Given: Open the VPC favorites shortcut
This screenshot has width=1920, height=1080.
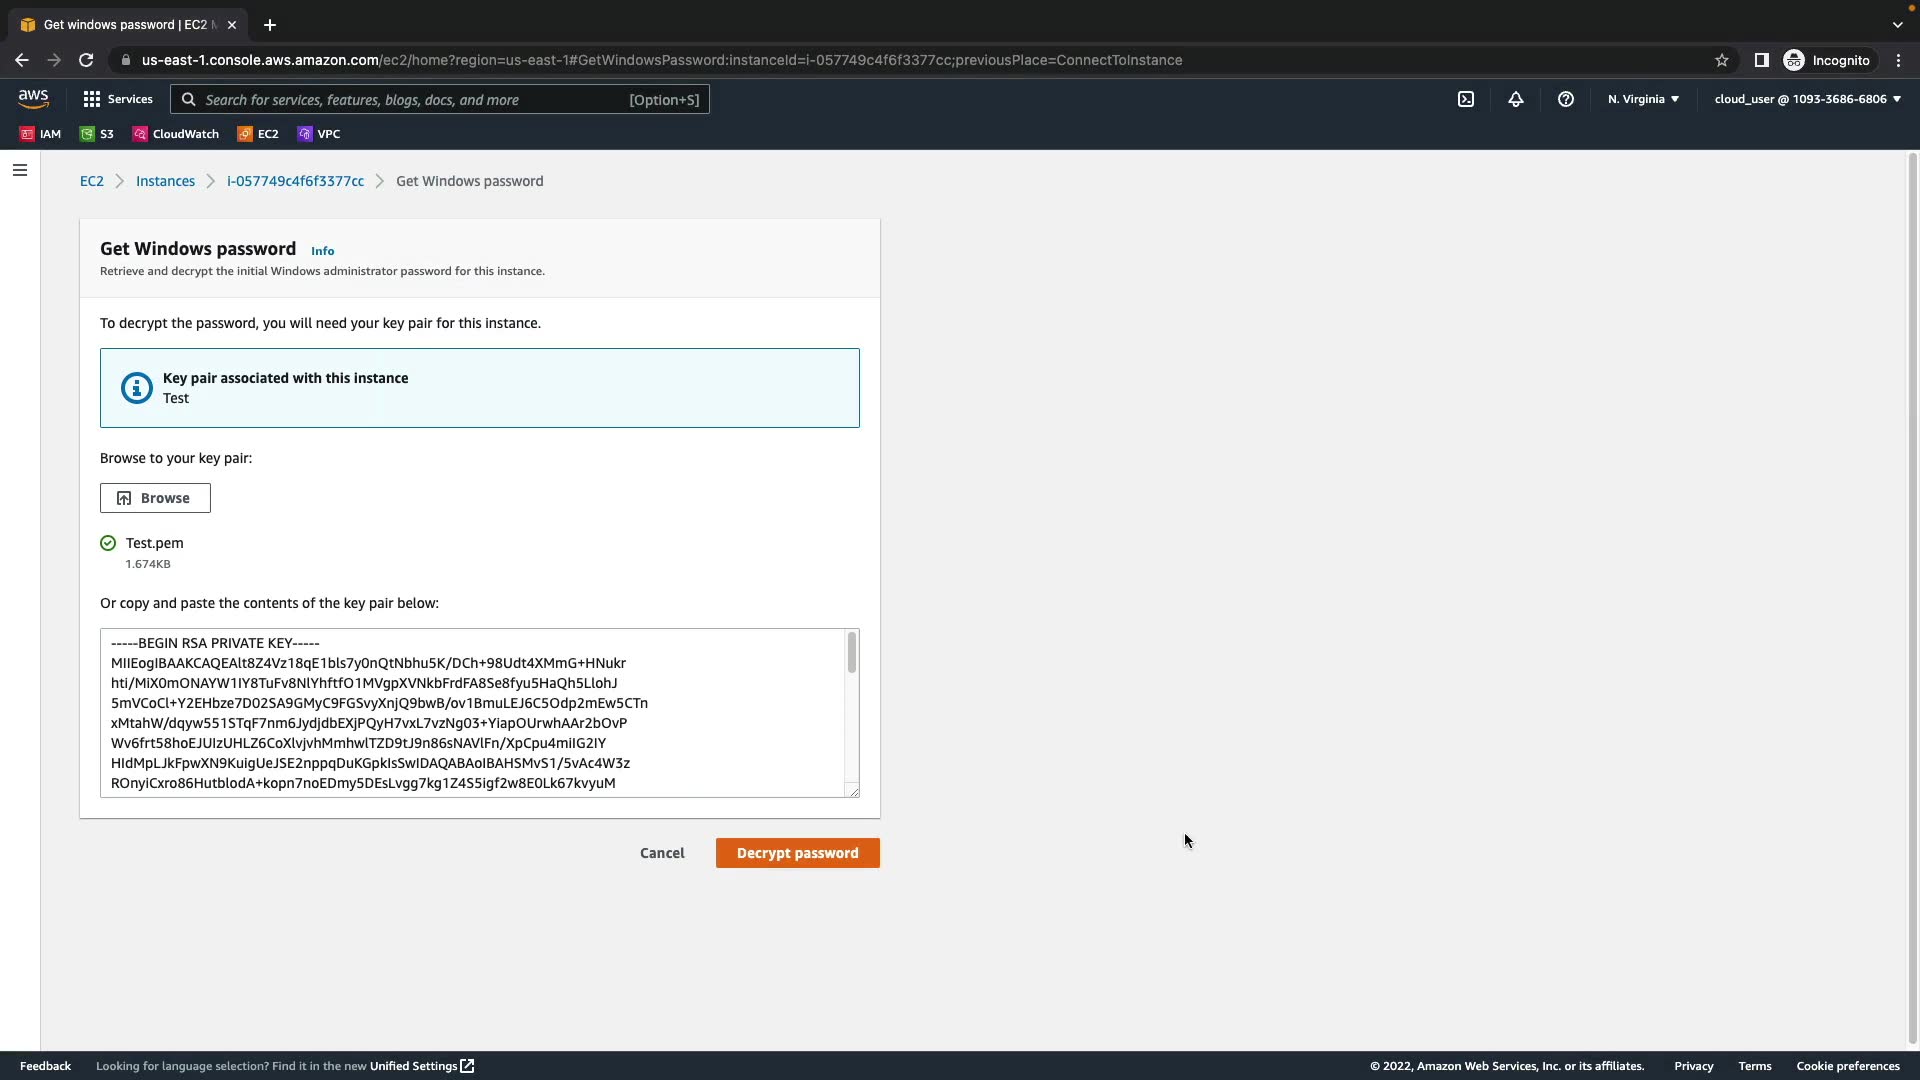Looking at the screenshot, I should (319, 134).
